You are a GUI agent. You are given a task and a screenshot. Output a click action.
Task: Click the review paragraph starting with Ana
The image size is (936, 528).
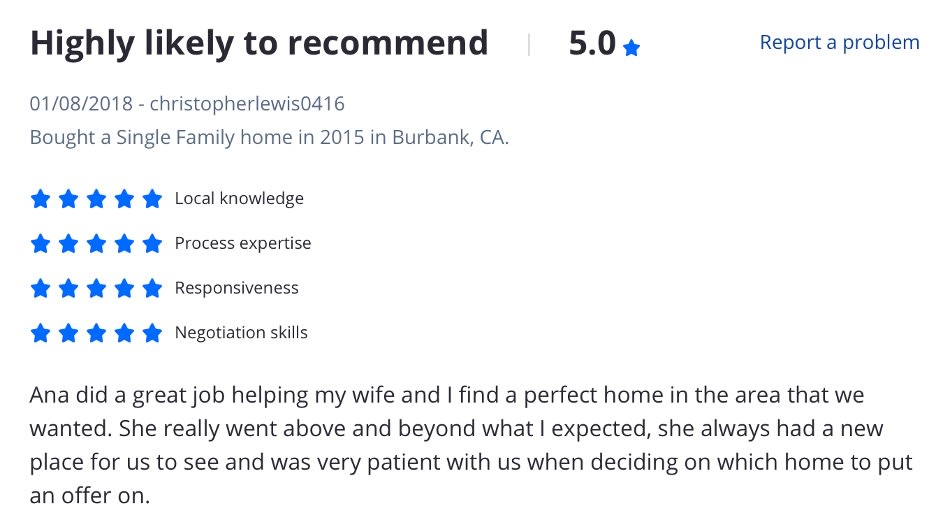[471, 445]
